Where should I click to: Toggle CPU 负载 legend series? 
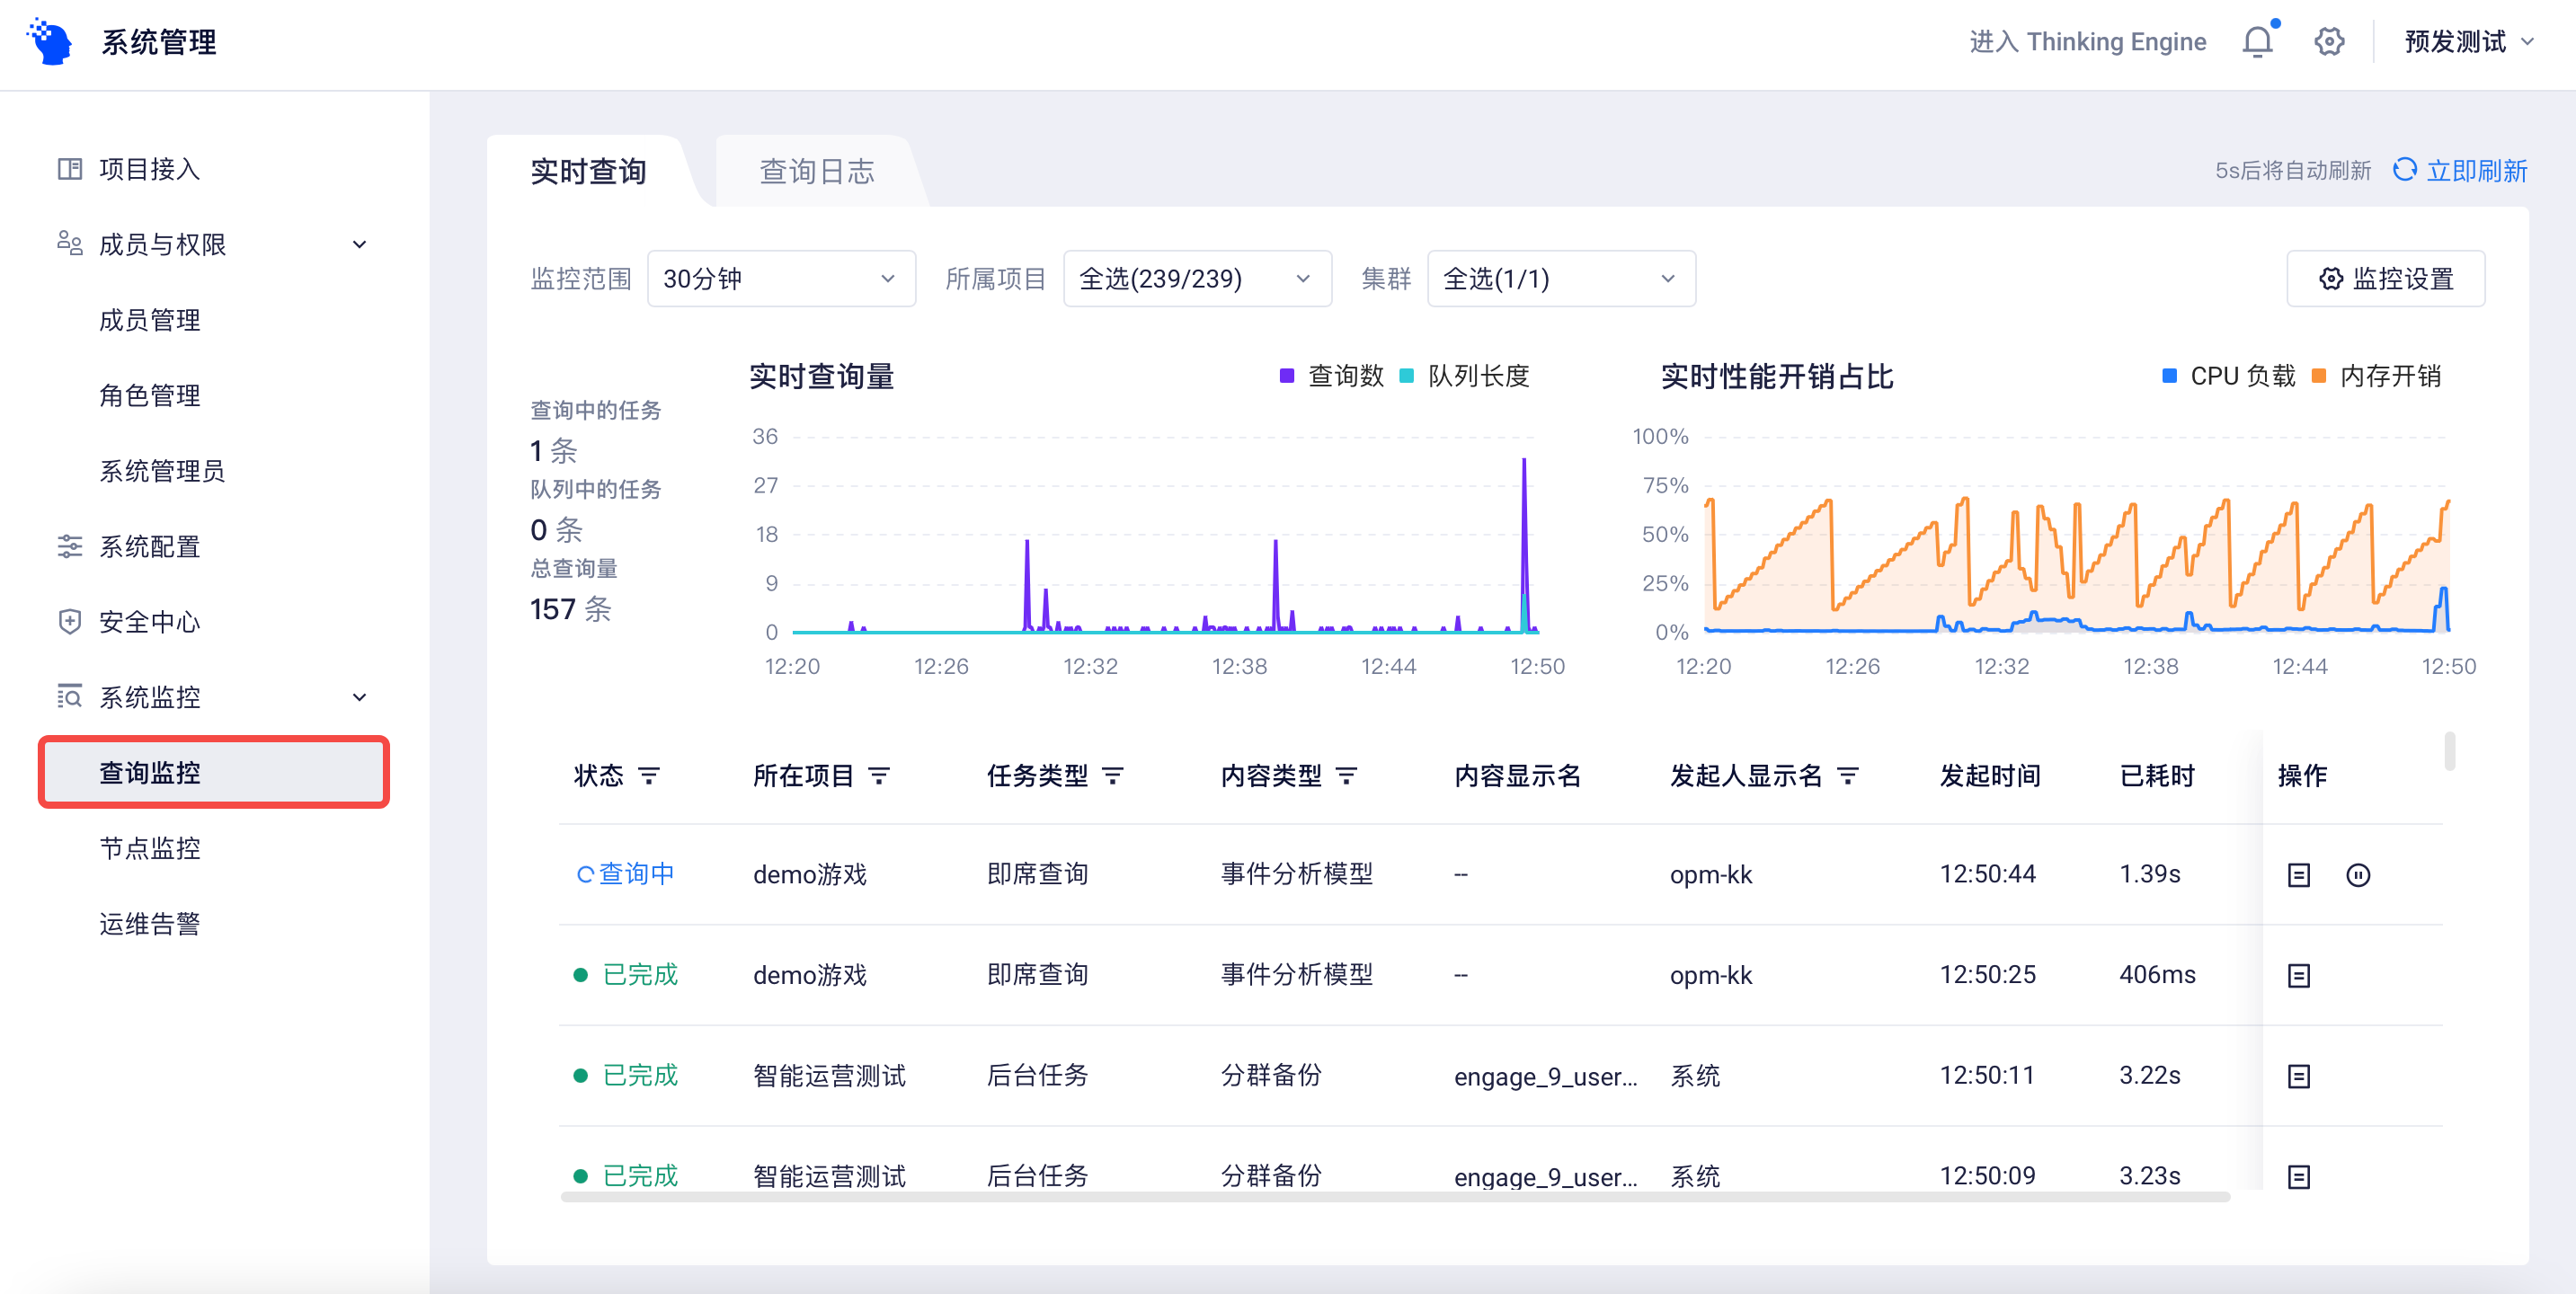(x=2229, y=376)
